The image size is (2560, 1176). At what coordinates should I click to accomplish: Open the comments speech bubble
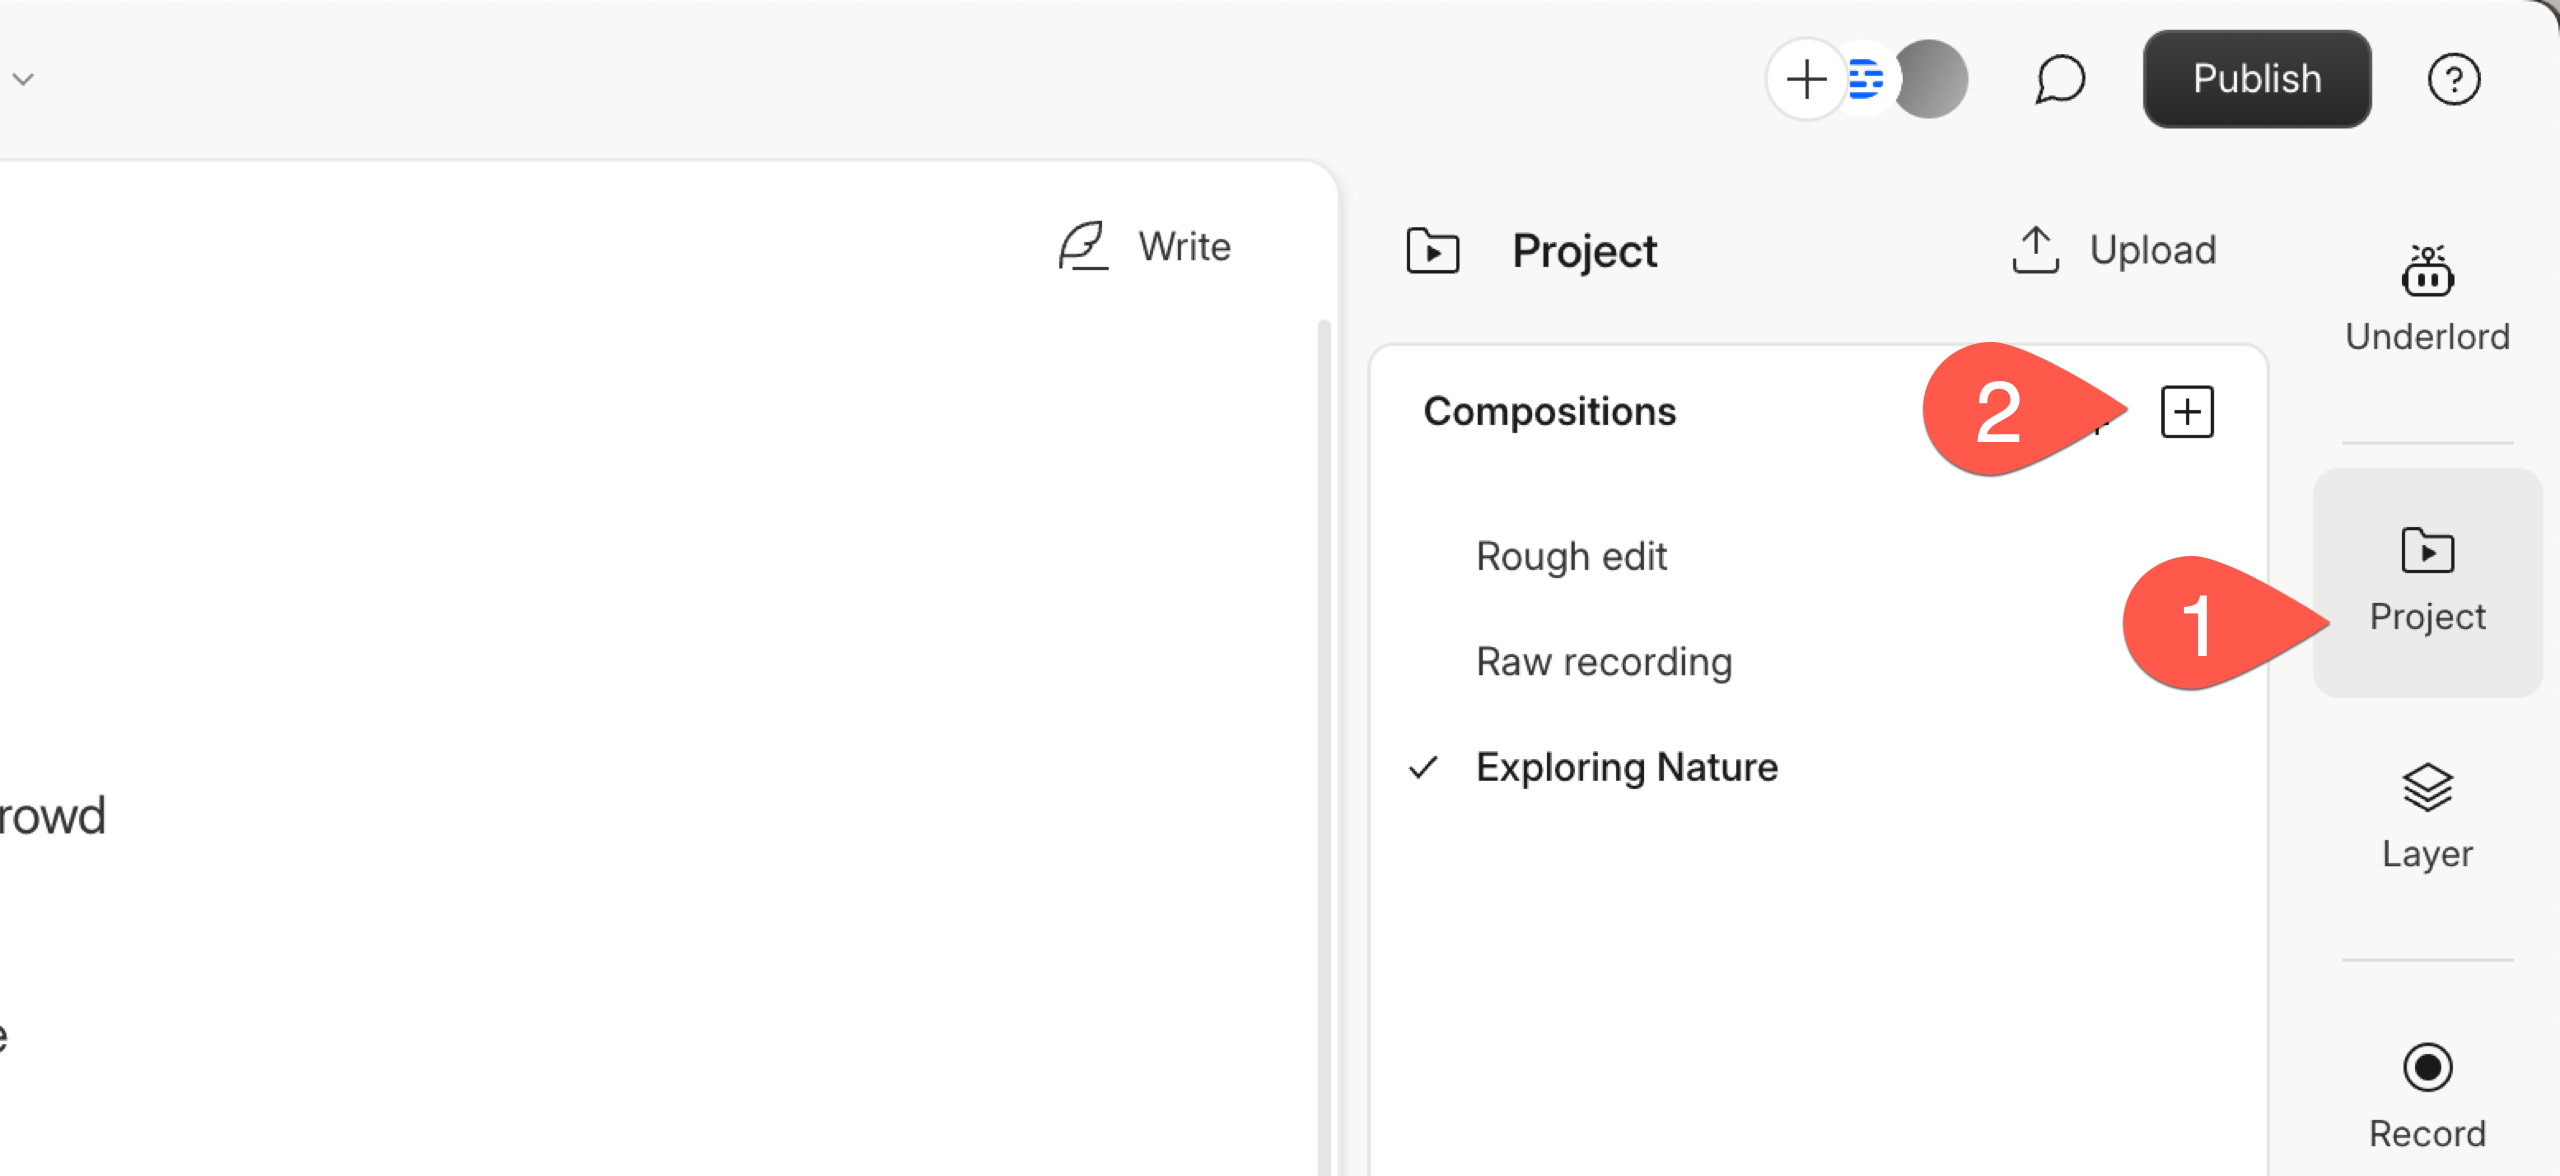click(2060, 79)
